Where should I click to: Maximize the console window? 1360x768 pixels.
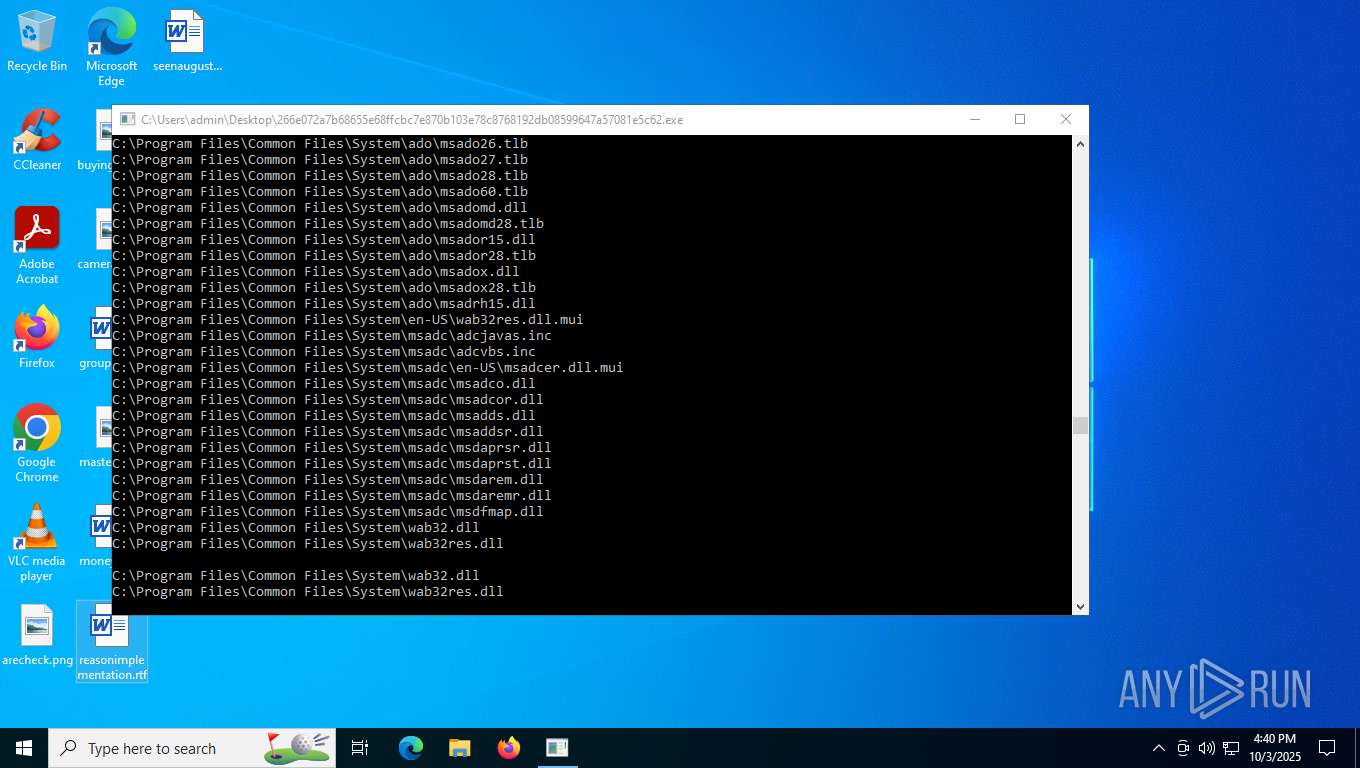click(x=1020, y=119)
